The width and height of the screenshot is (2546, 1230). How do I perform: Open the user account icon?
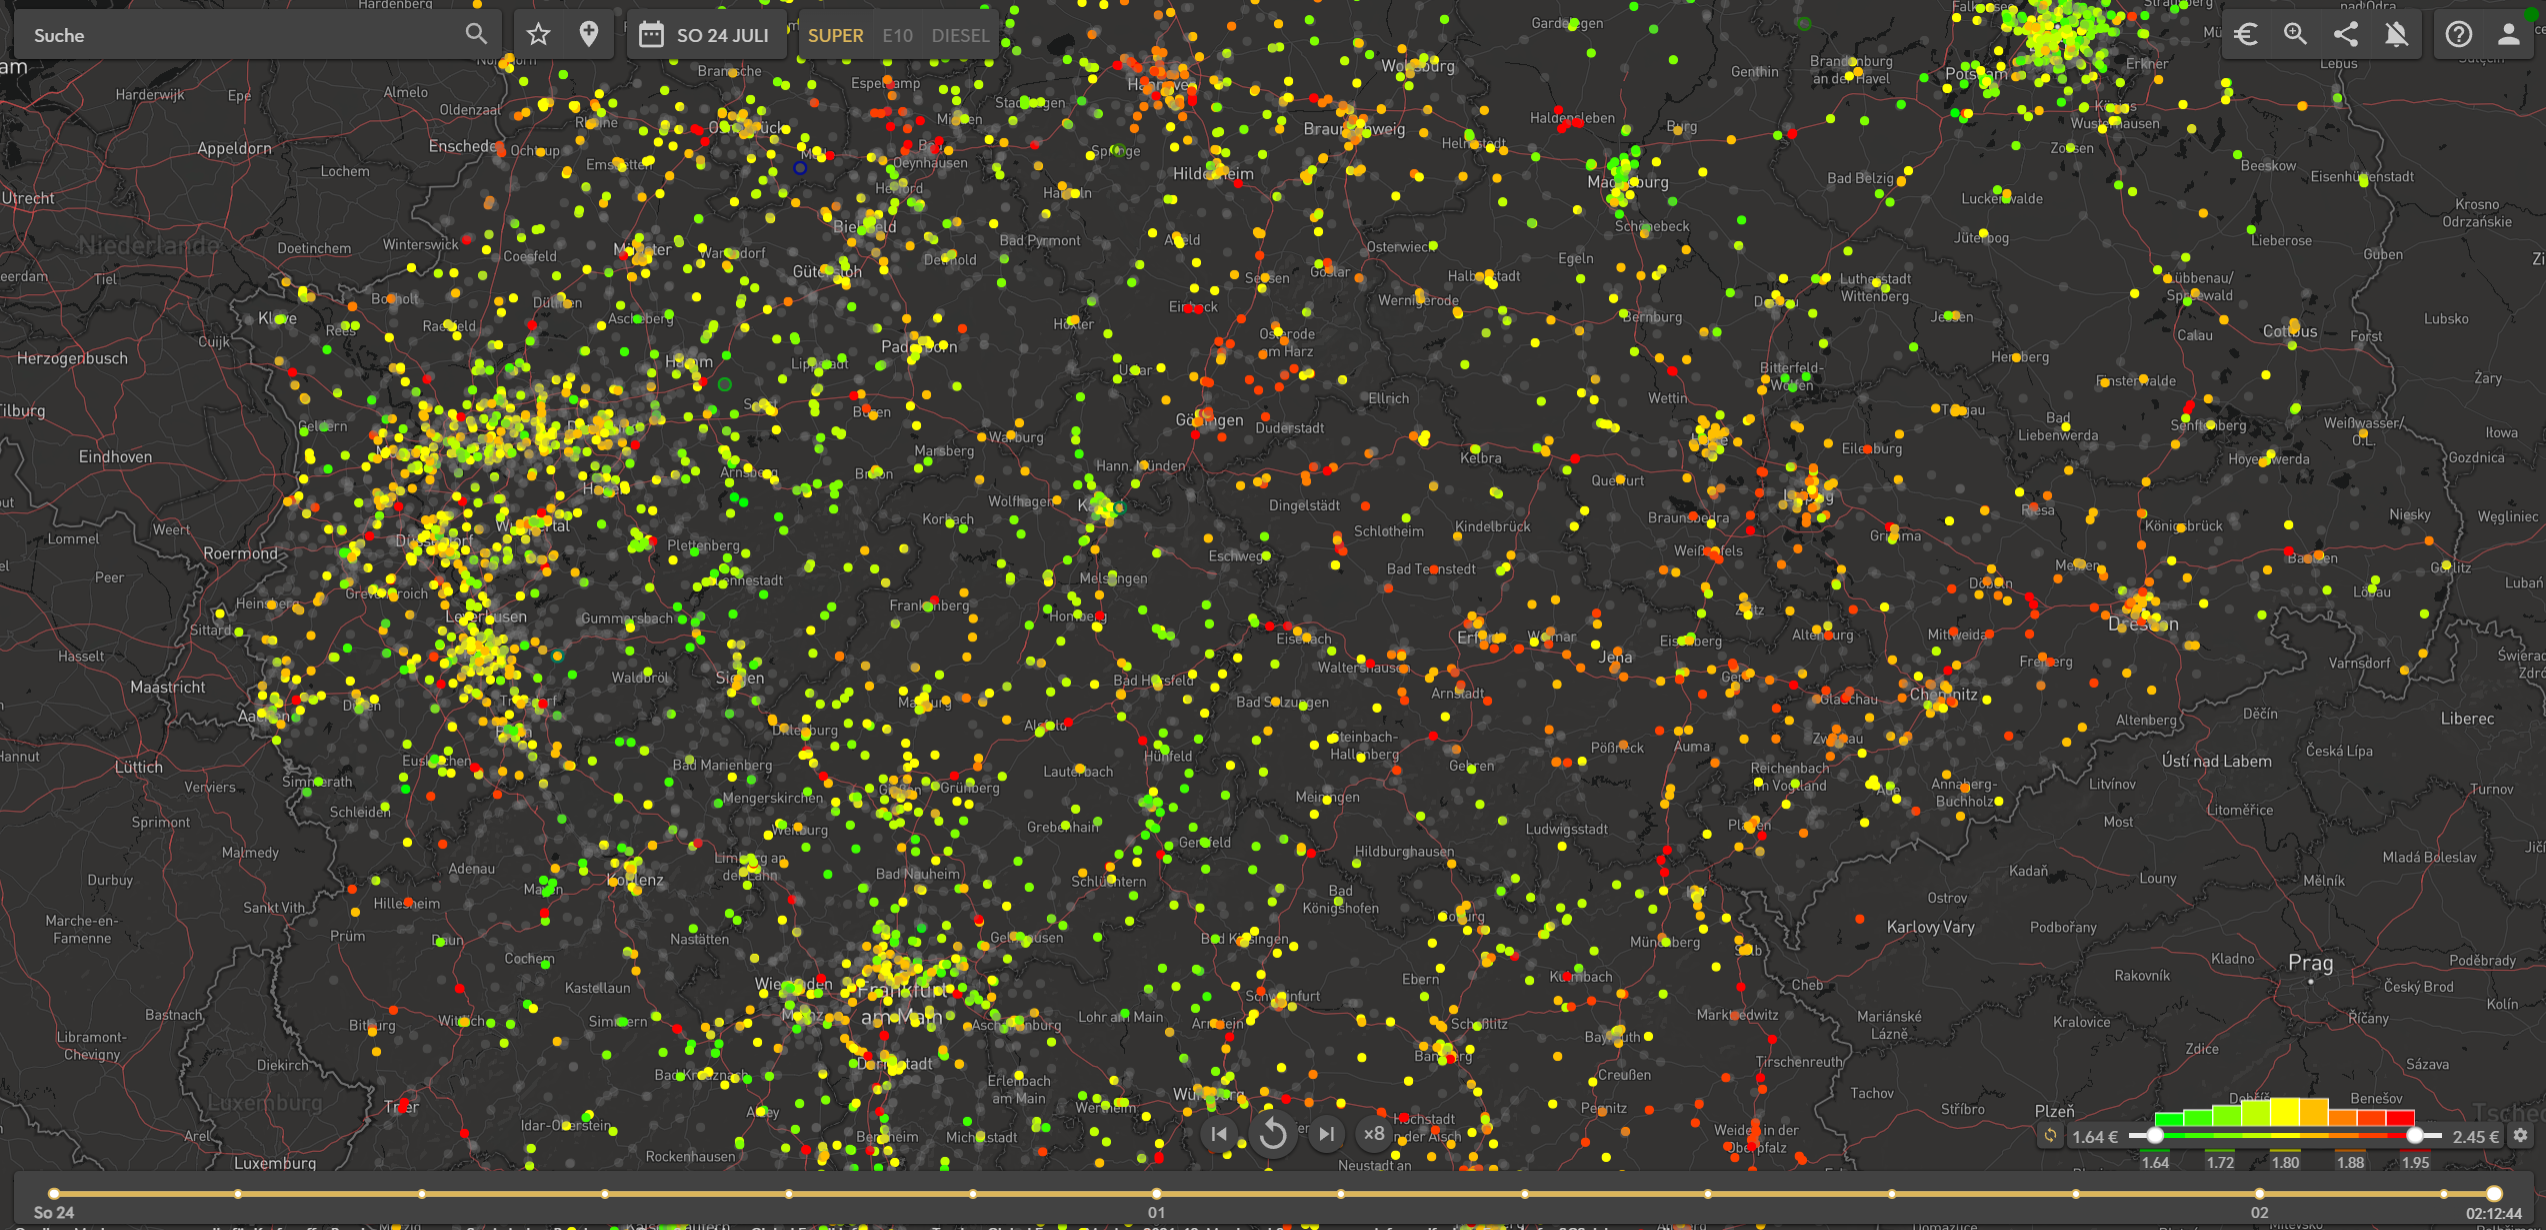pos(2508,35)
